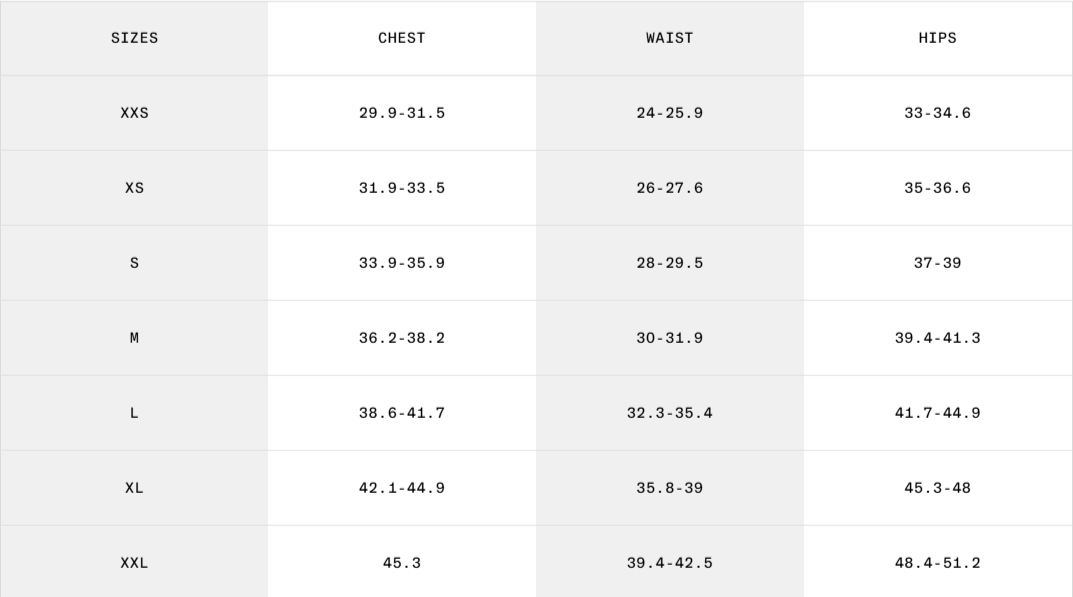Click the CHEST column header
Image resolution: width=1073 pixels, height=597 pixels.
pyautogui.click(x=401, y=38)
